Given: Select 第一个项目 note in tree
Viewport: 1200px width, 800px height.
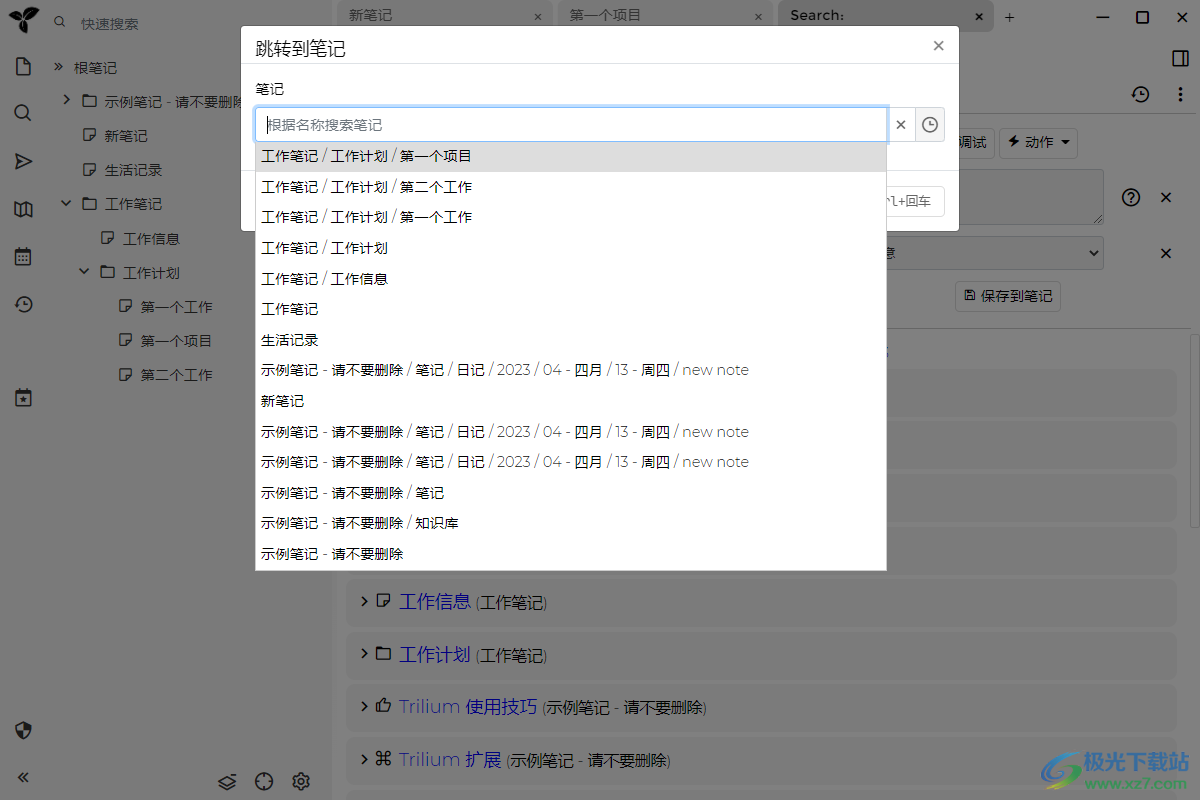Looking at the screenshot, I should coord(176,341).
